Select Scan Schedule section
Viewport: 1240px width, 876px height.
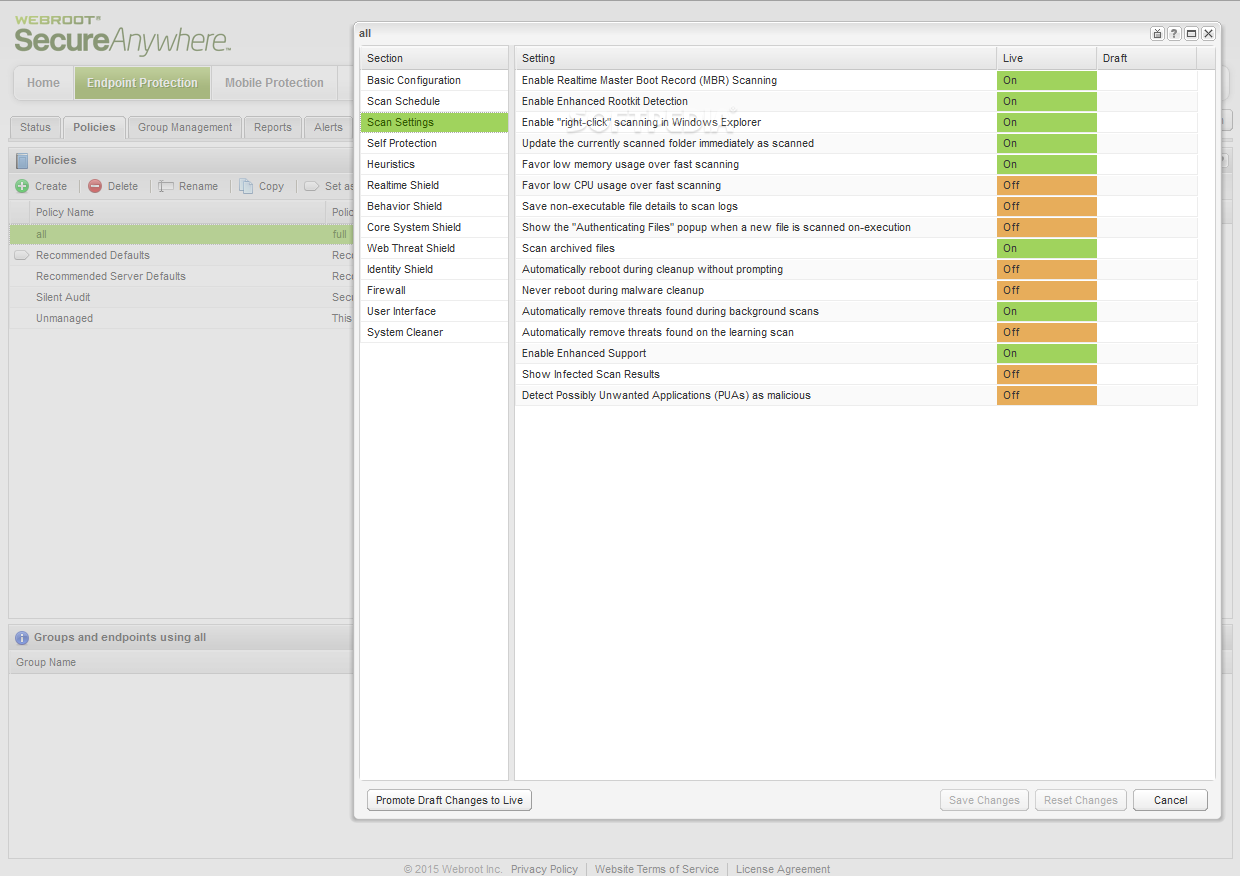pos(434,101)
